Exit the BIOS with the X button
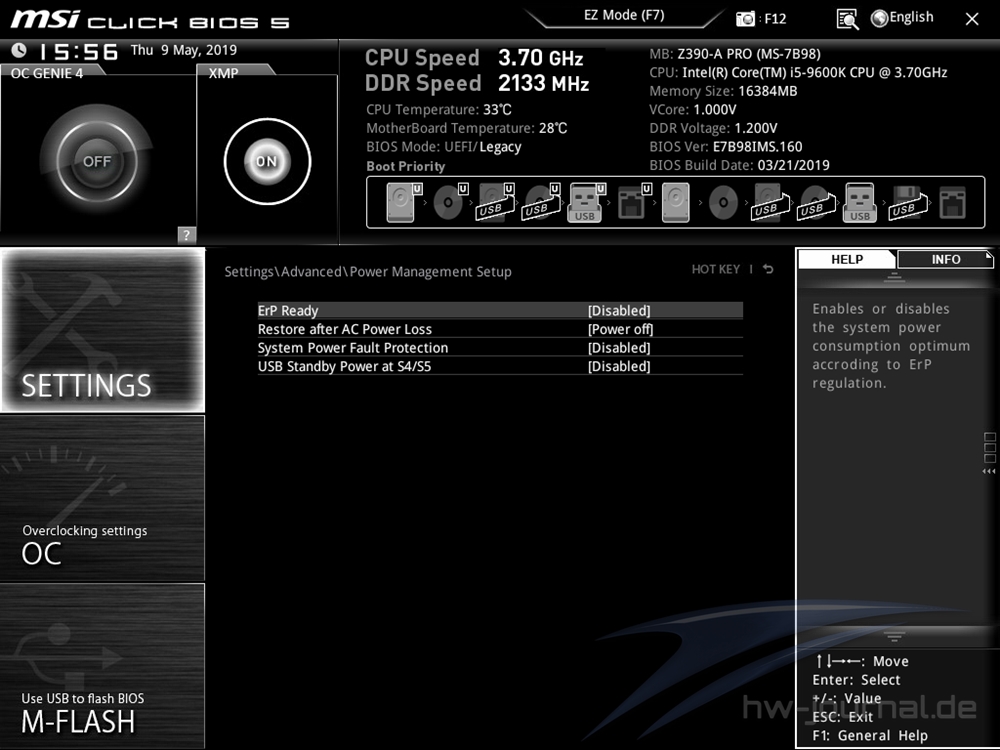1000x750 pixels. click(972, 19)
